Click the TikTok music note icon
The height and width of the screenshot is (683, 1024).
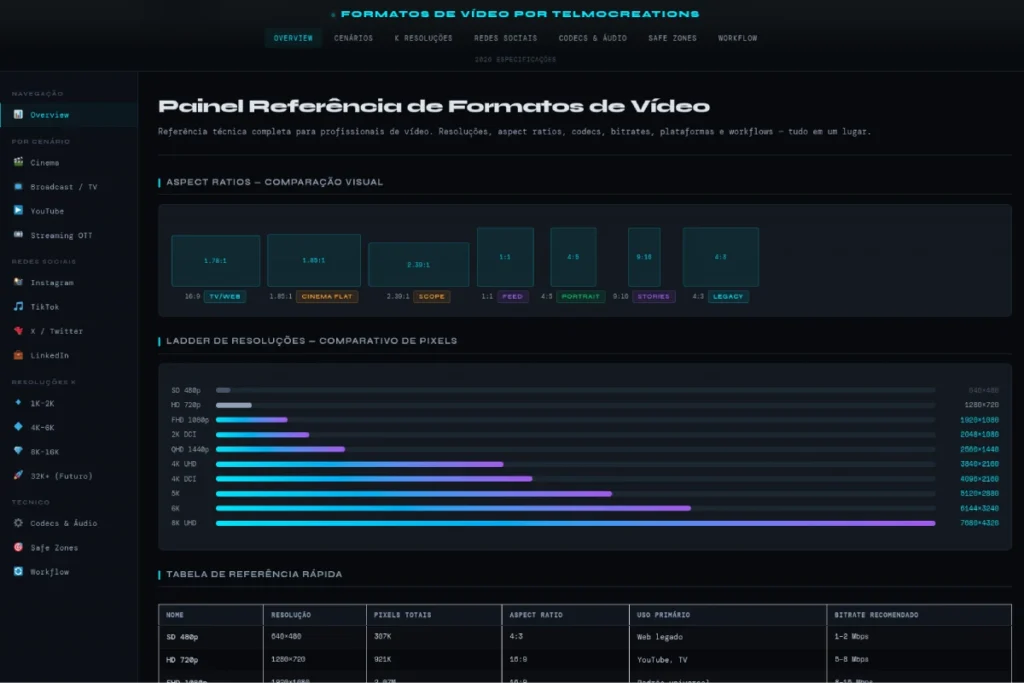click(x=18, y=307)
